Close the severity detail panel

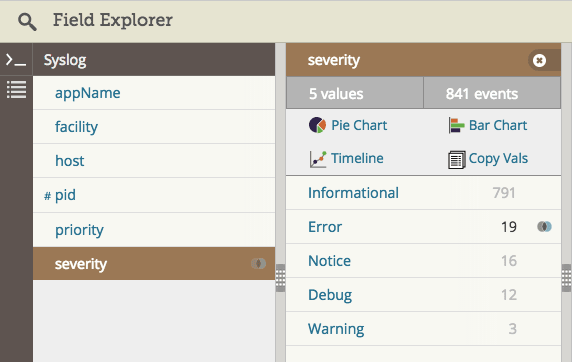[x=539, y=60]
